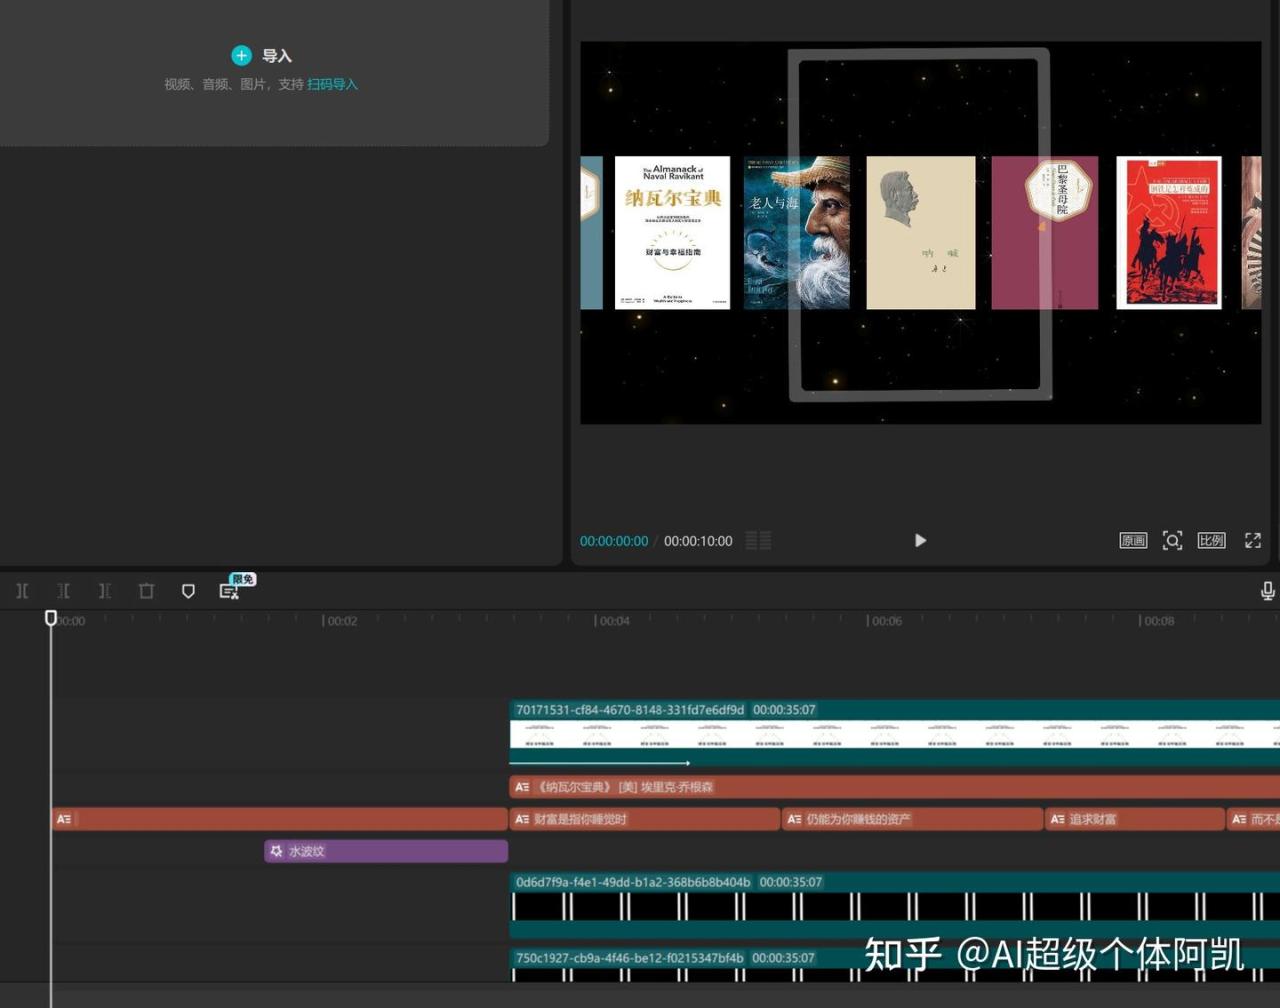
Task: Add a marker with the shield-shaped icon
Action: 188,591
